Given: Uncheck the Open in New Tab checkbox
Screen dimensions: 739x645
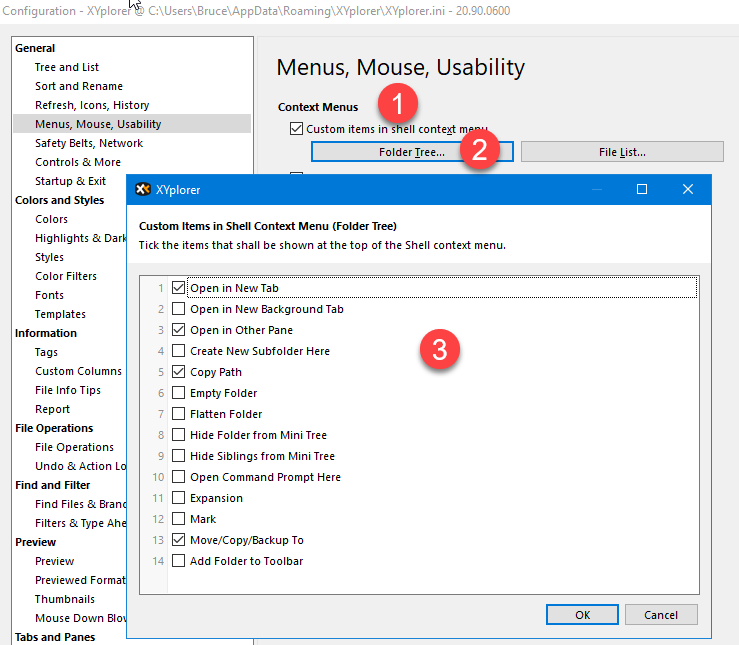Looking at the screenshot, I should [179, 288].
